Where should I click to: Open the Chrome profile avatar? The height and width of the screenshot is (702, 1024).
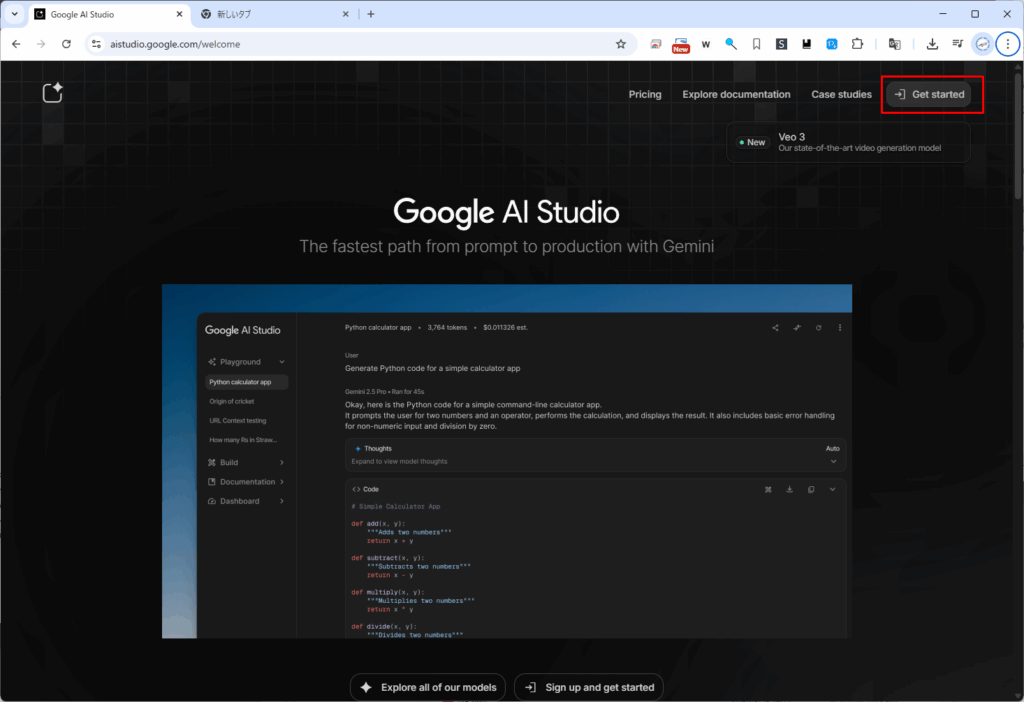pyautogui.click(x=982, y=44)
